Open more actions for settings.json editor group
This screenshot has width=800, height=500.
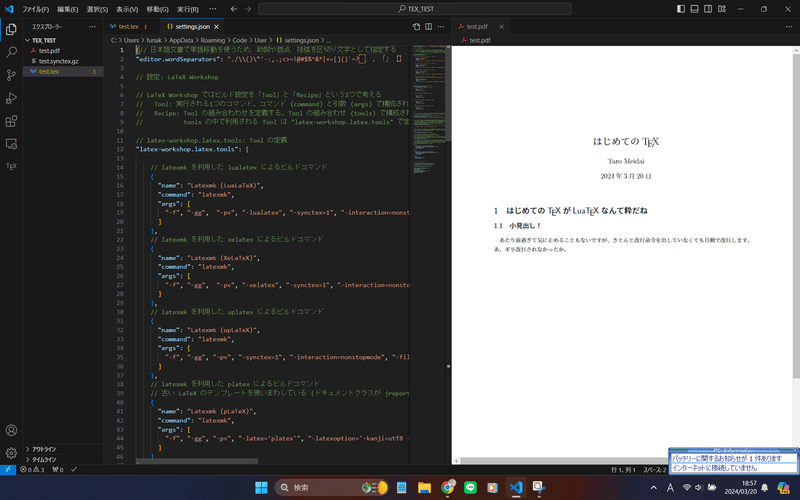pos(441,27)
